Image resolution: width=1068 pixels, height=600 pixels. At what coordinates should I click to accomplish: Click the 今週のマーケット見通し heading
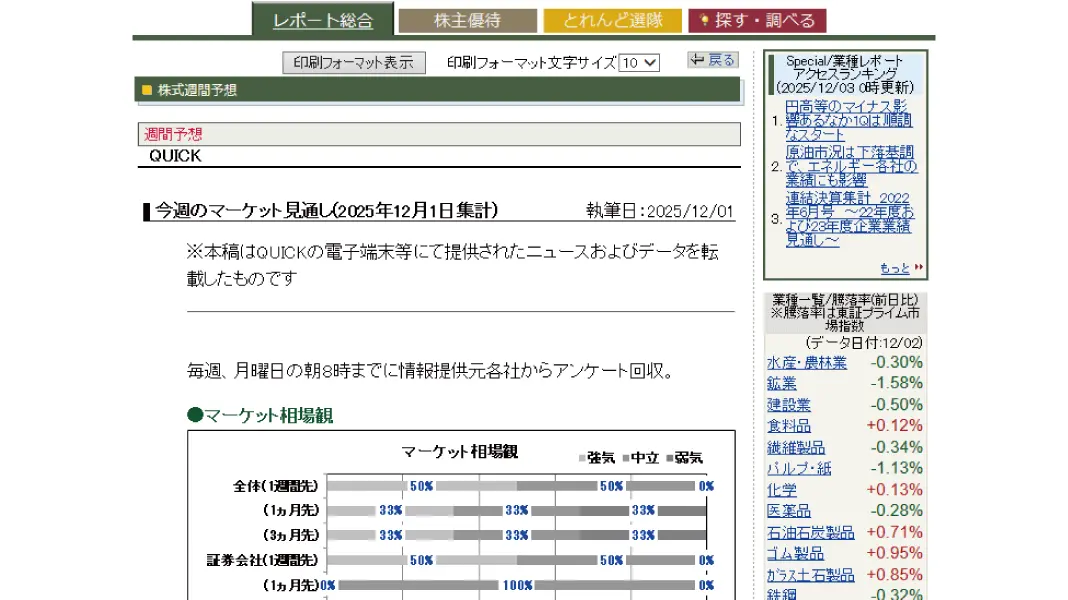point(326,210)
